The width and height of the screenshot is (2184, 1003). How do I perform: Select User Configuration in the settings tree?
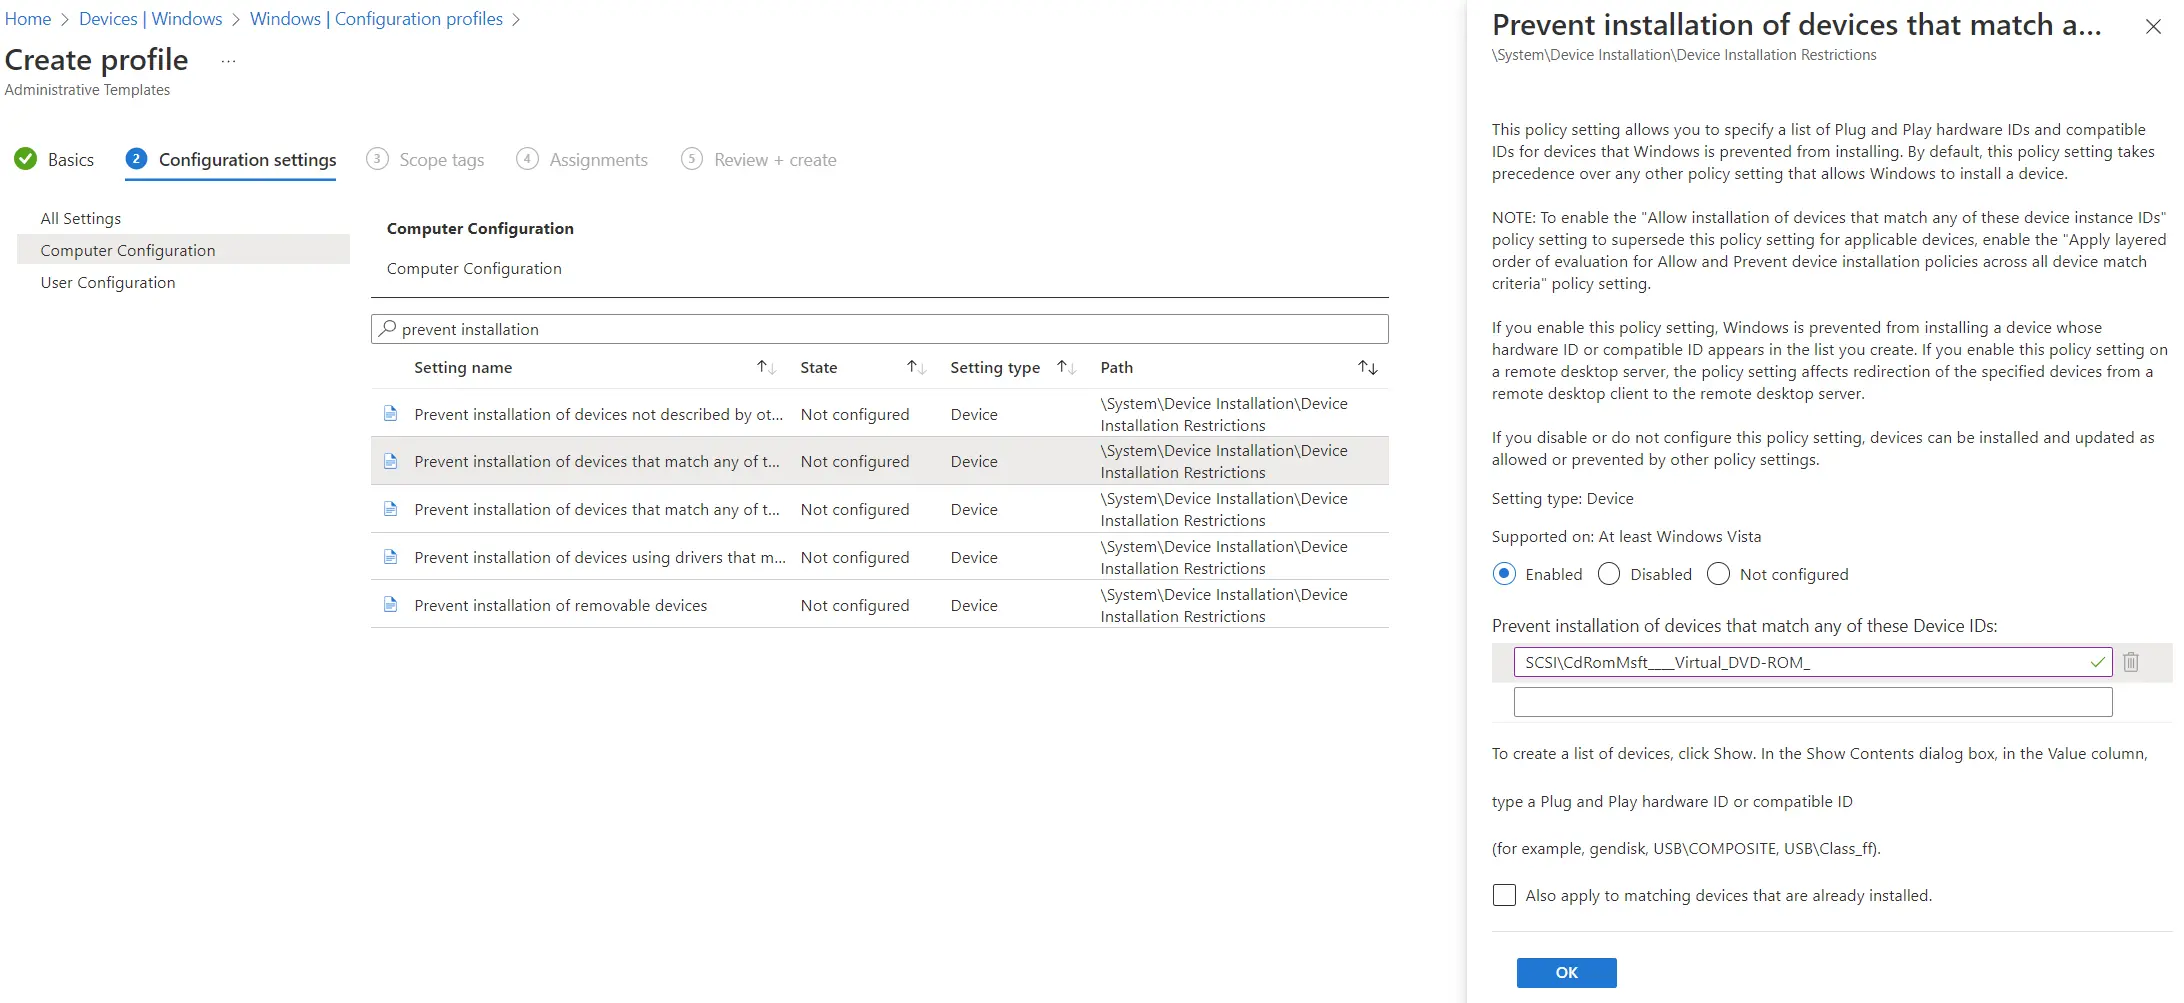pos(108,283)
